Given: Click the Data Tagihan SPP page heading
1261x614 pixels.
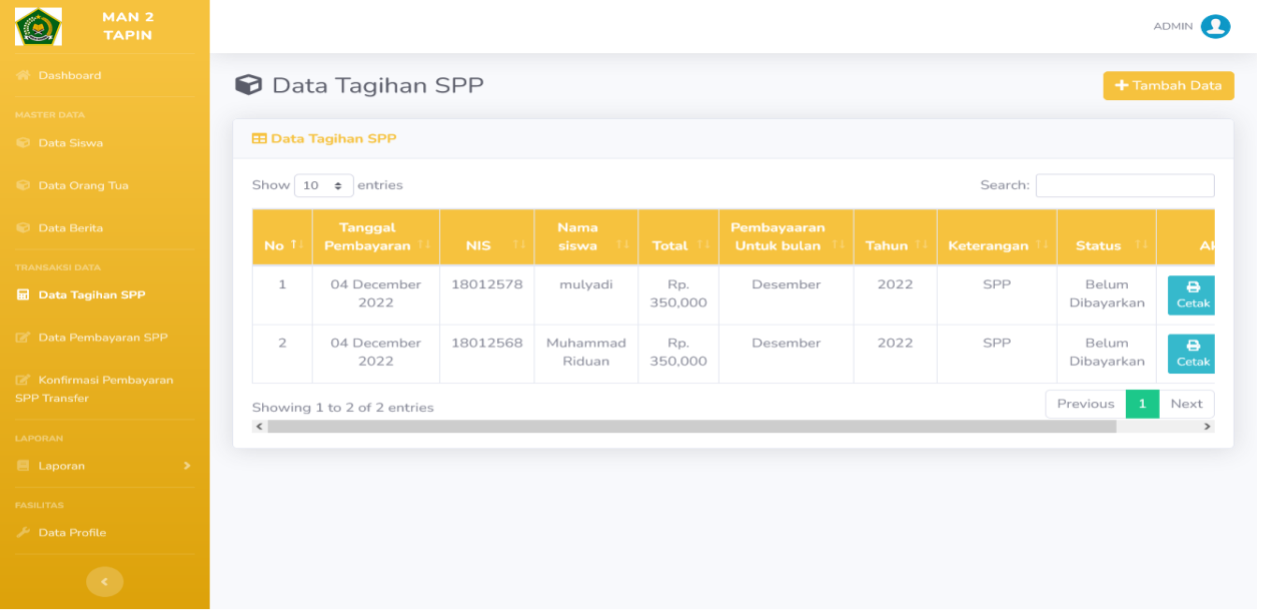Looking at the screenshot, I should pos(378,85).
